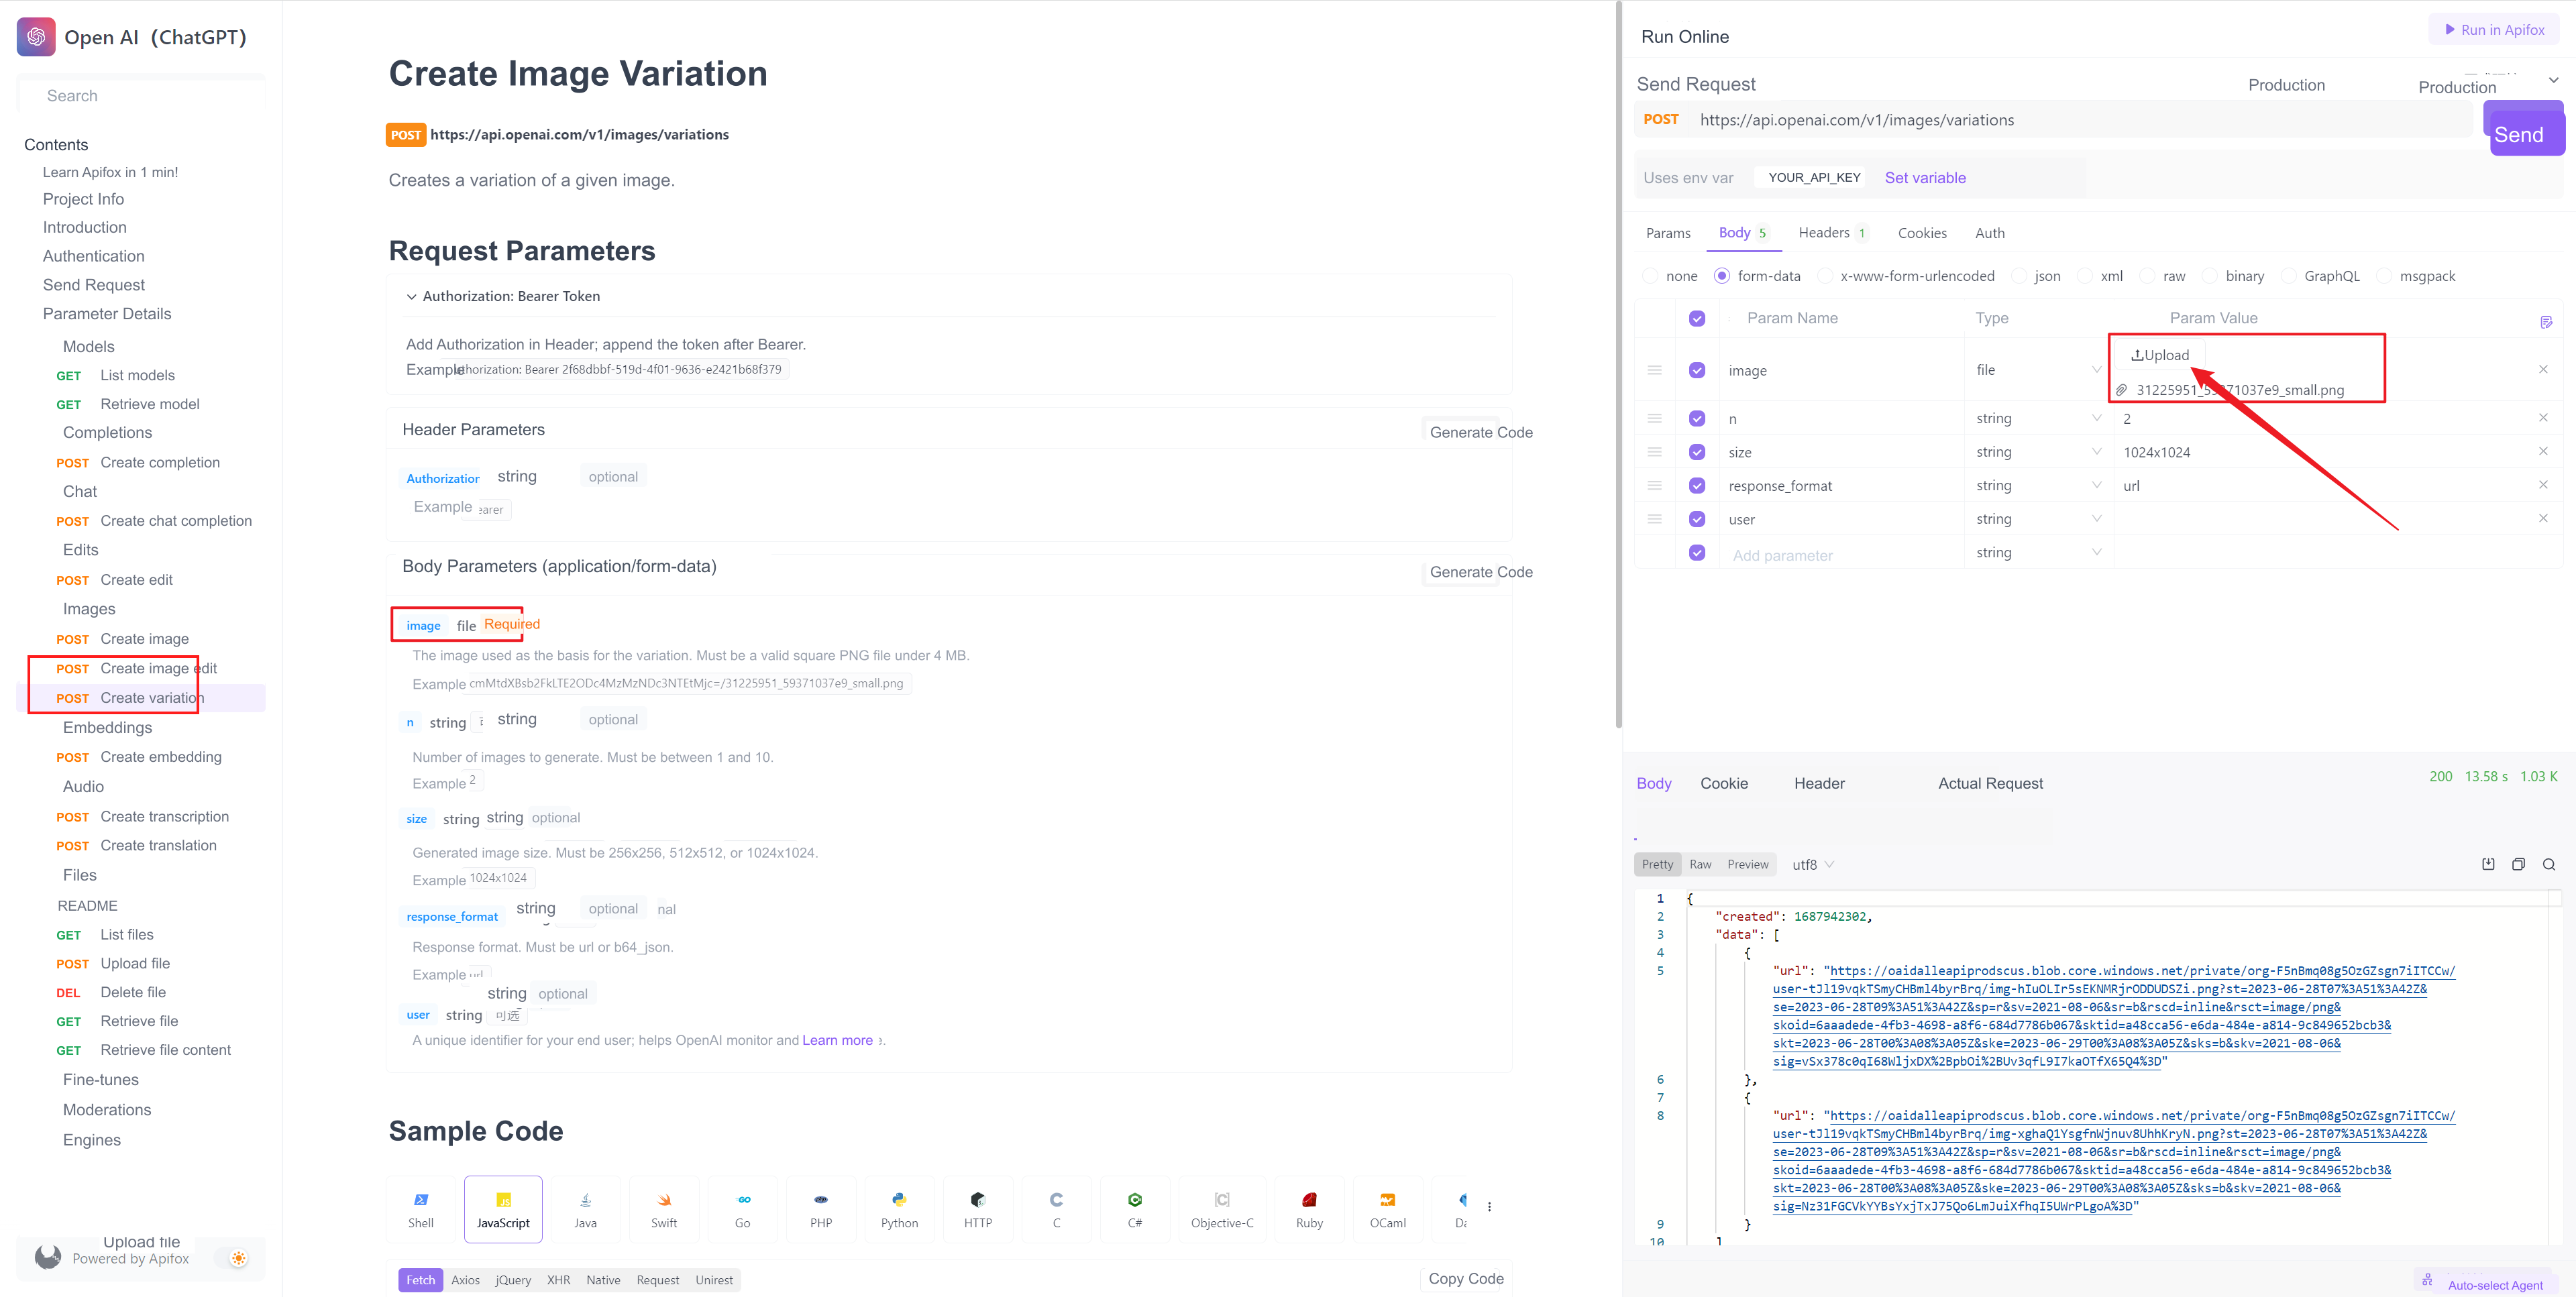2576x1297 pixels.
Task: Uncheck the size parameter checkbox
Action: [1697, 452]
